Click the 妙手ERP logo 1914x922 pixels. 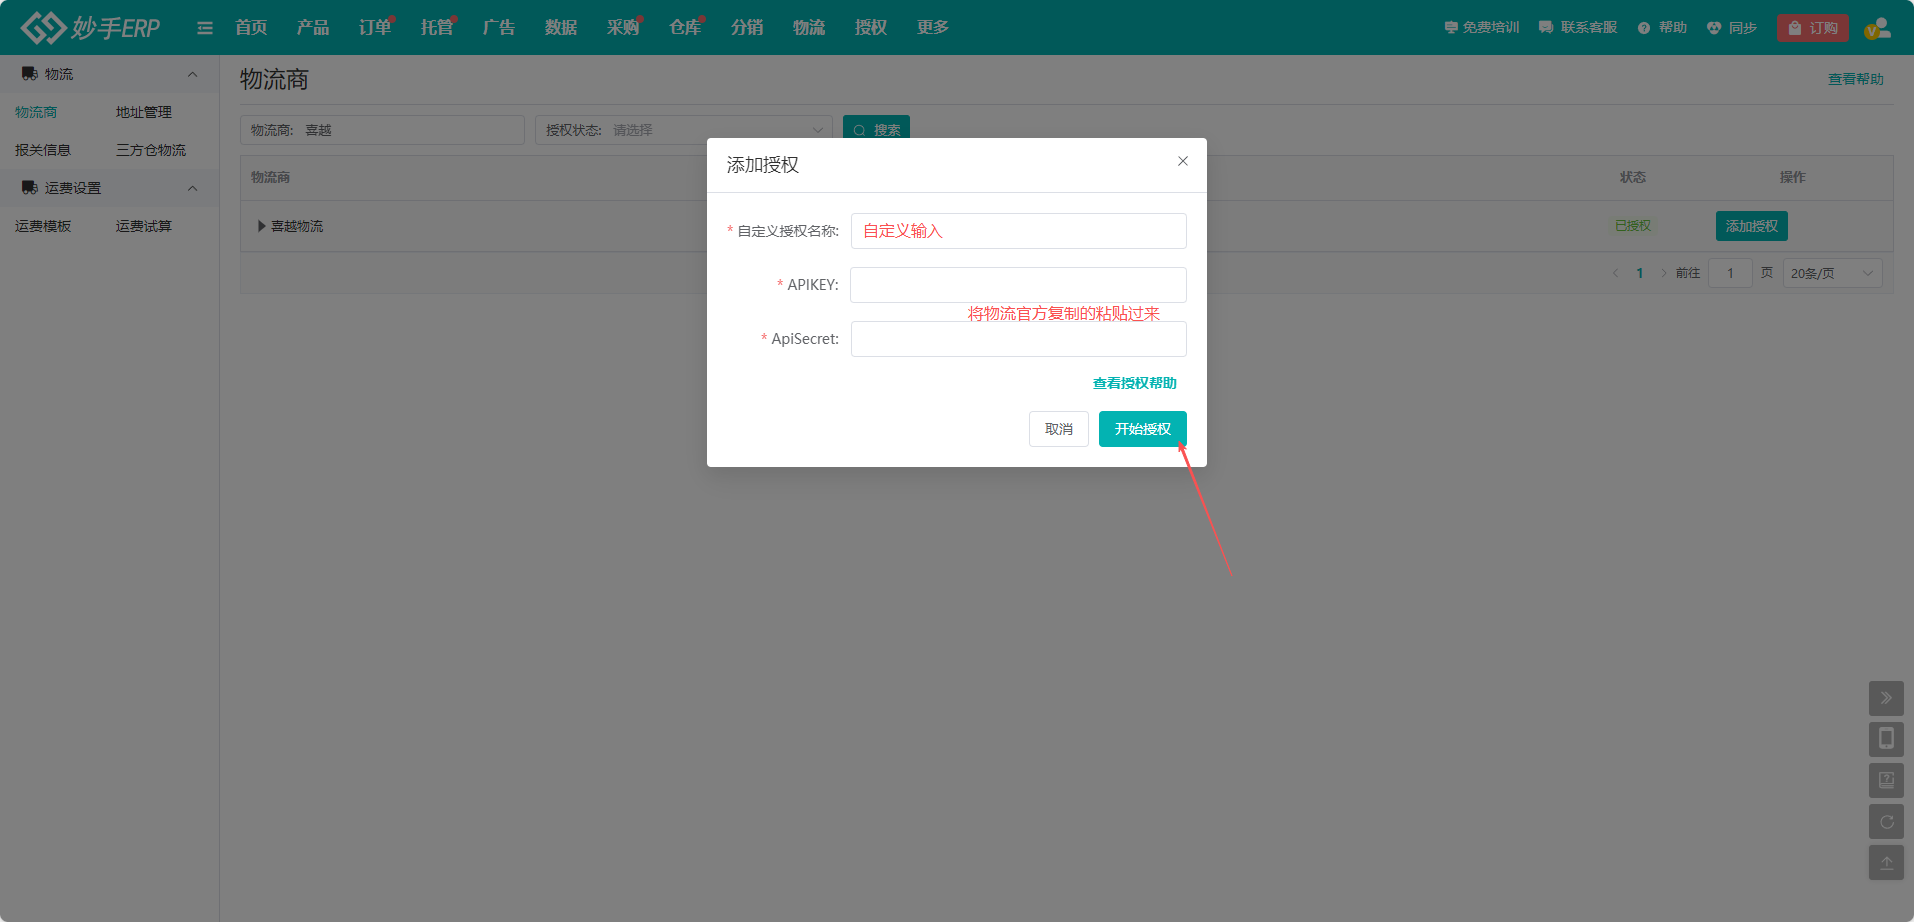(x=90, y=27)
